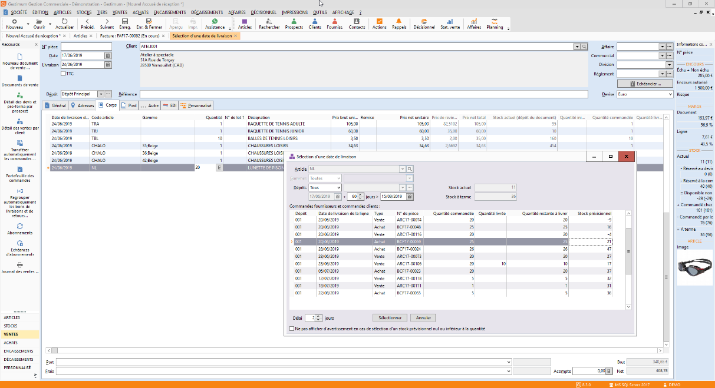Open the Dépôts 'Tous' dropdown in dialog
The height and width of the screenshot is (388, 715).
(x=338, y=187)
